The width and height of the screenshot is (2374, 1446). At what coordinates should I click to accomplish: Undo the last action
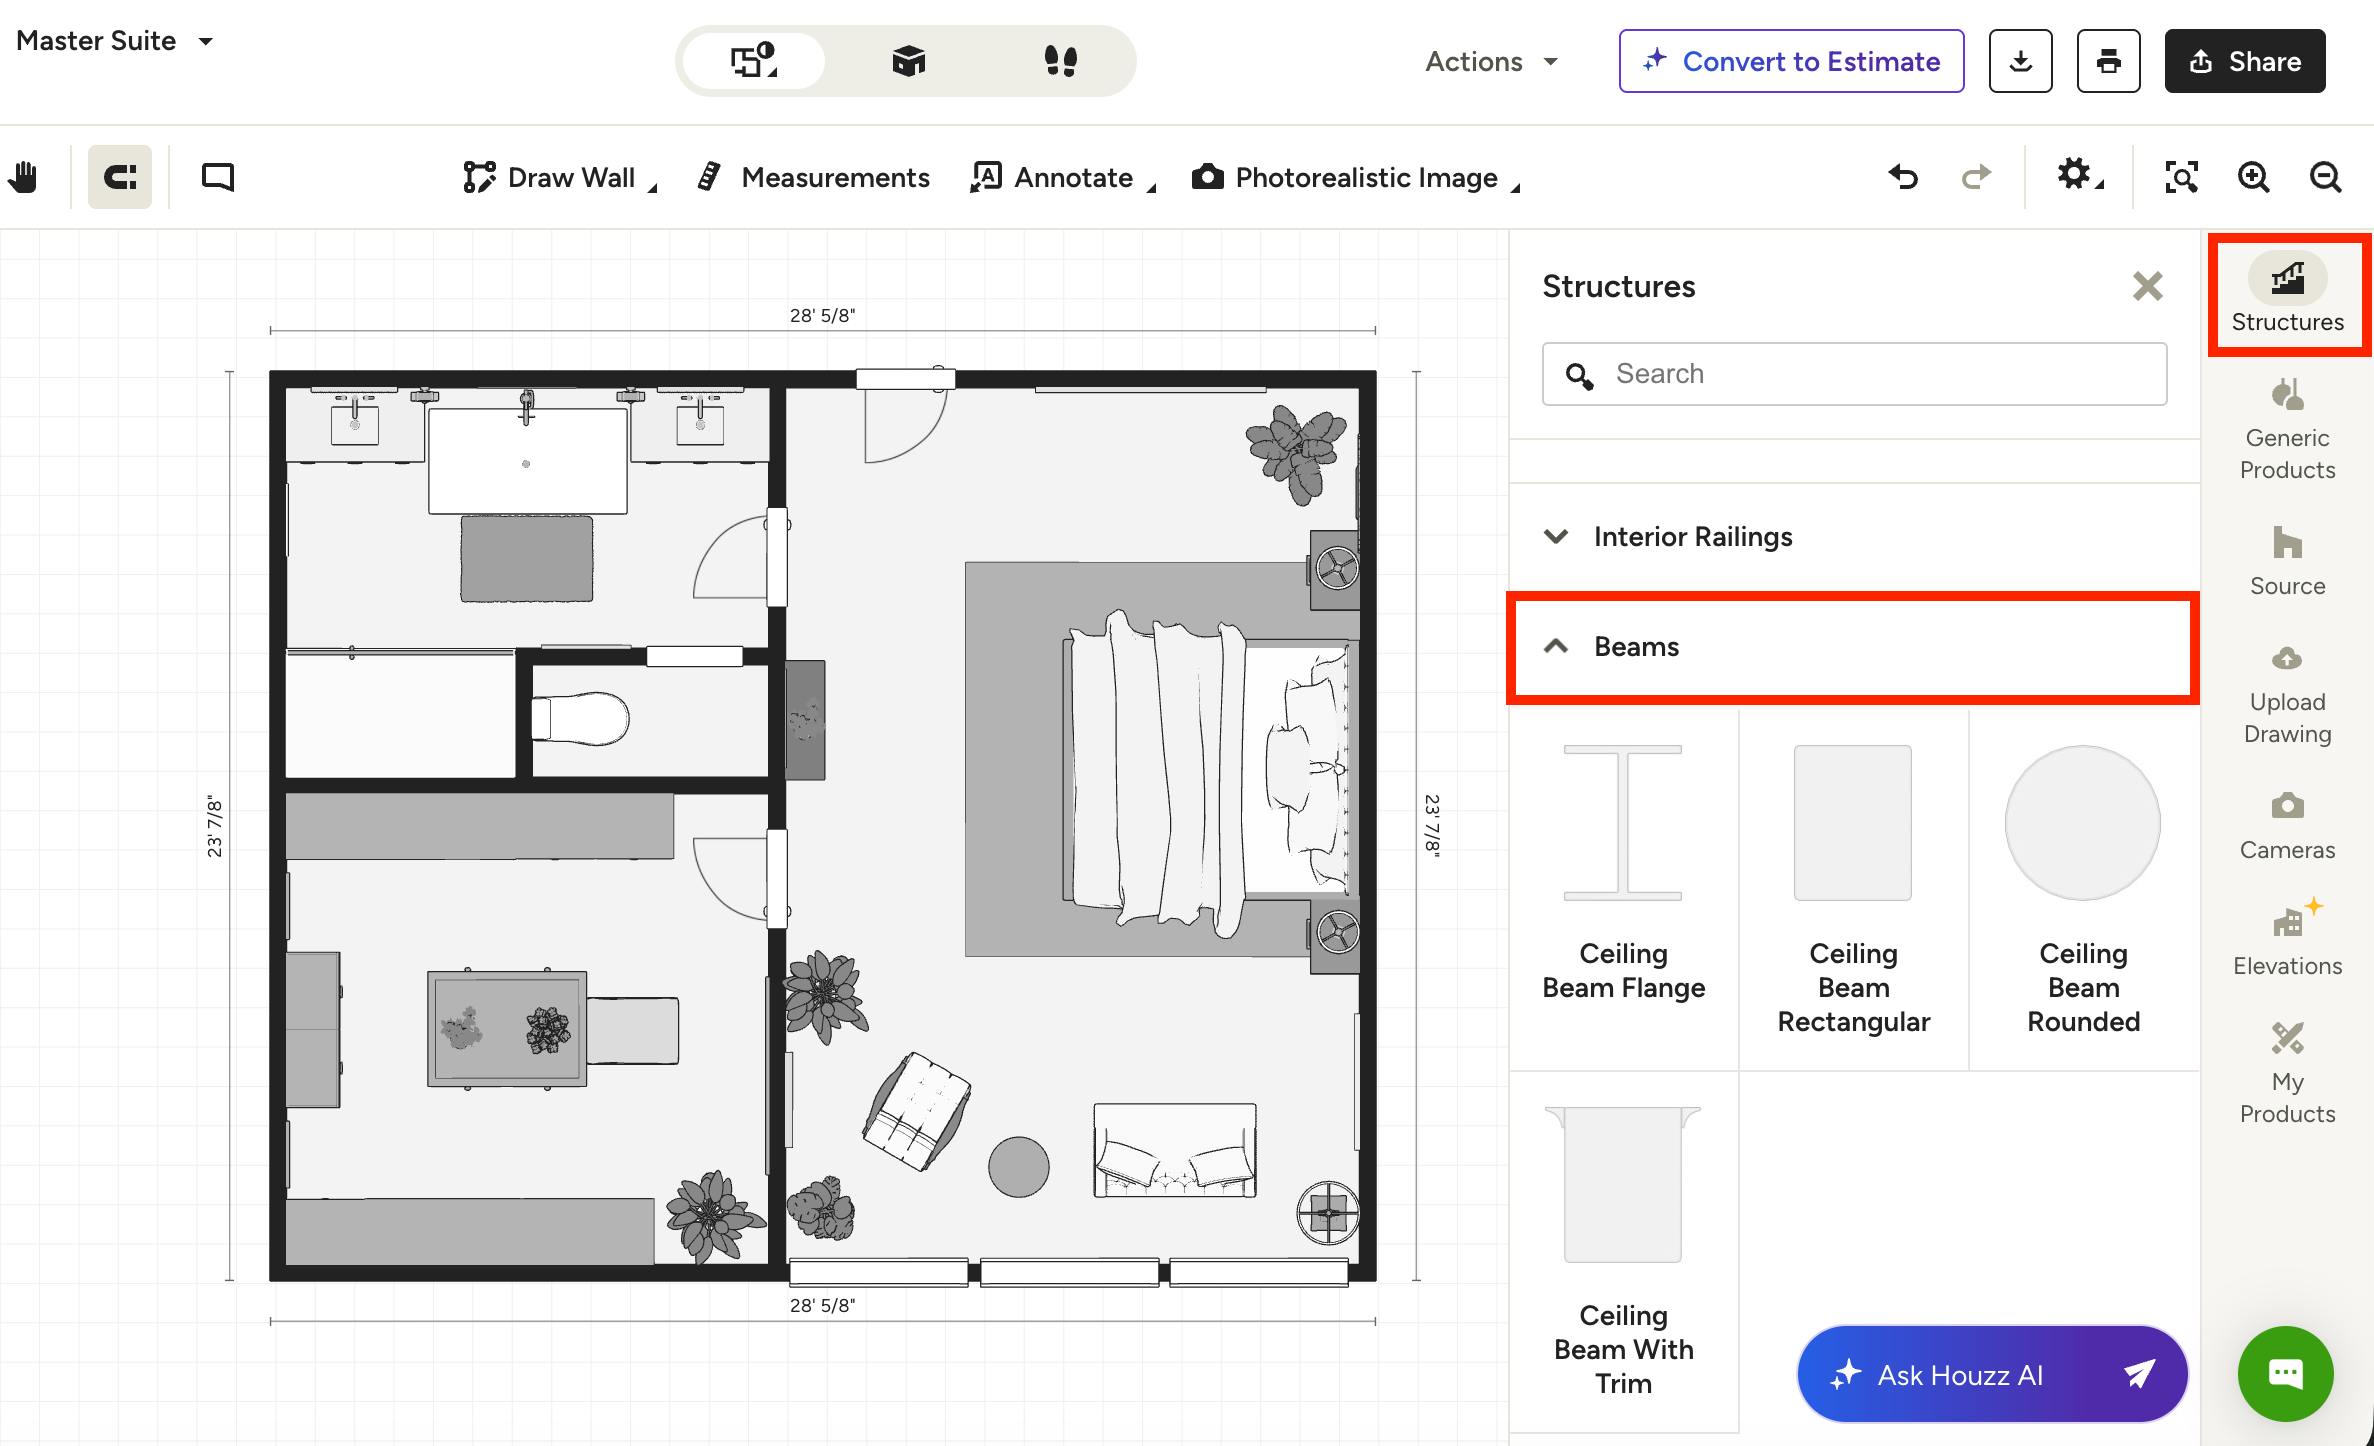point(1904,177)
